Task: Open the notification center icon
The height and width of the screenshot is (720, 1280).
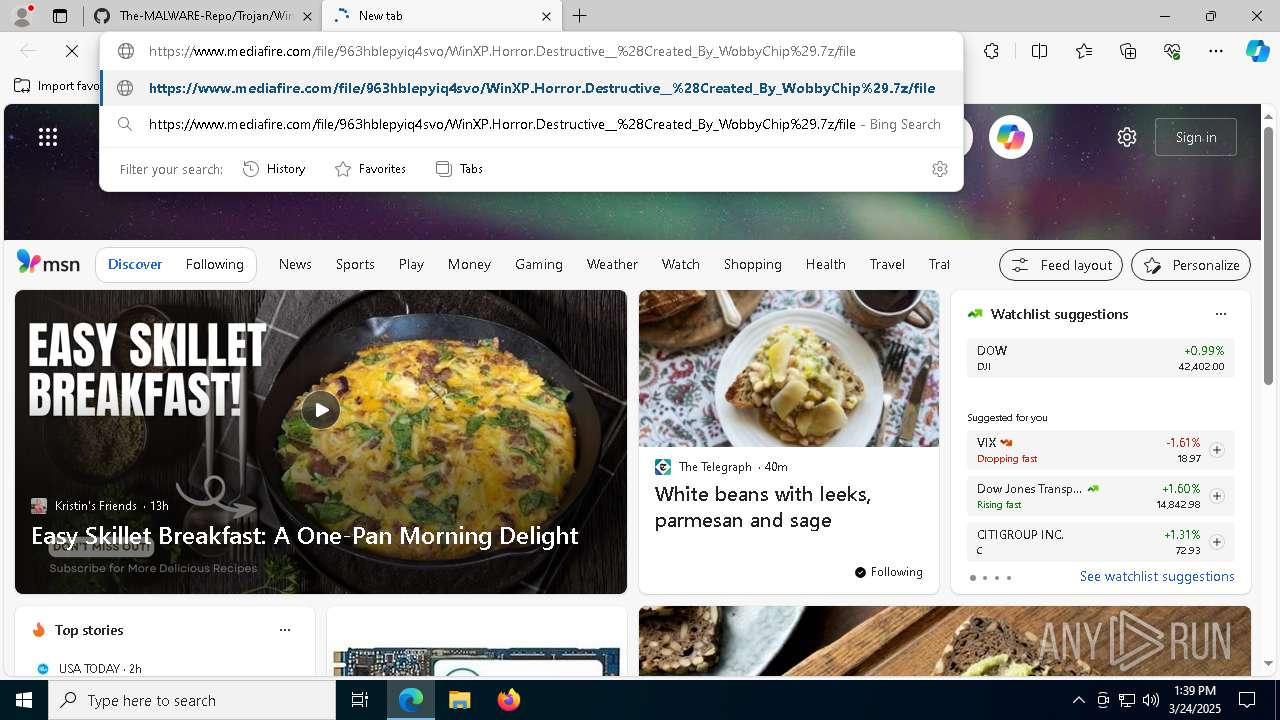Action: (1247, 700)
